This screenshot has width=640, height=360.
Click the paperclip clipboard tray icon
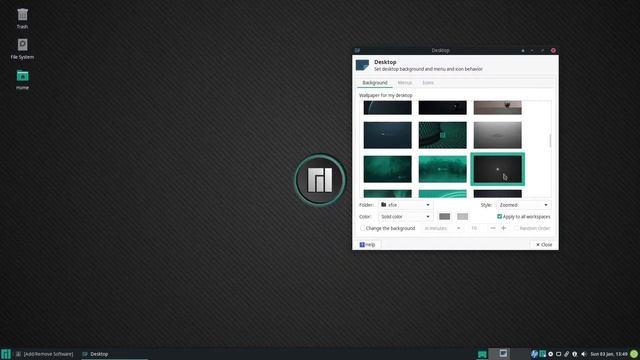tap(567, 354)
